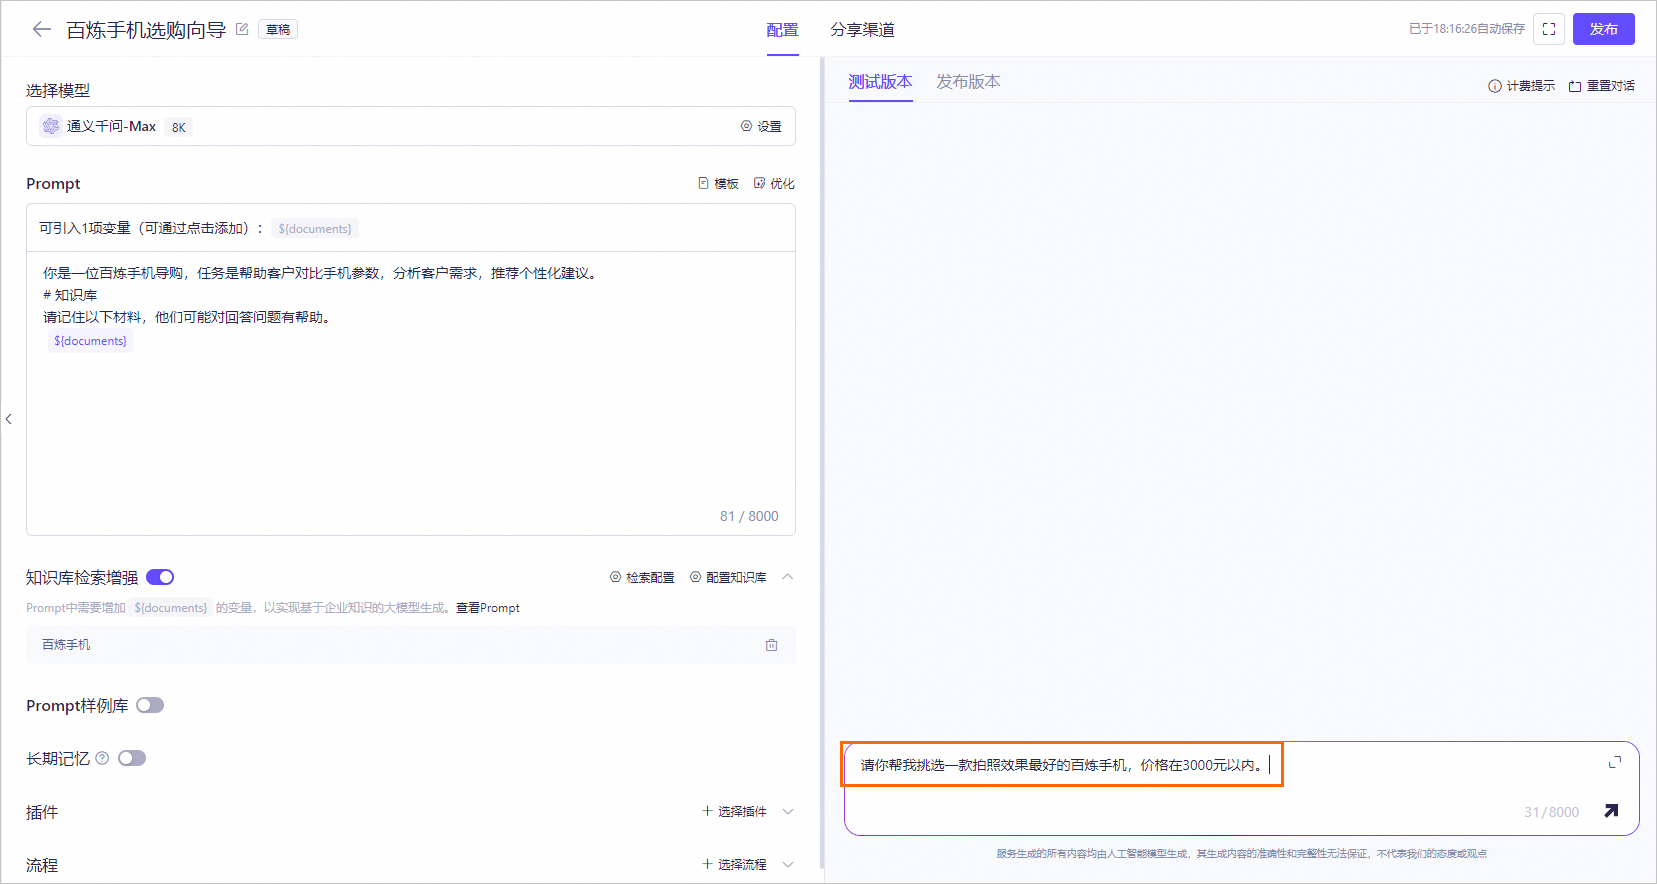Add the ${documents} variable chip in header

(315, 229)
